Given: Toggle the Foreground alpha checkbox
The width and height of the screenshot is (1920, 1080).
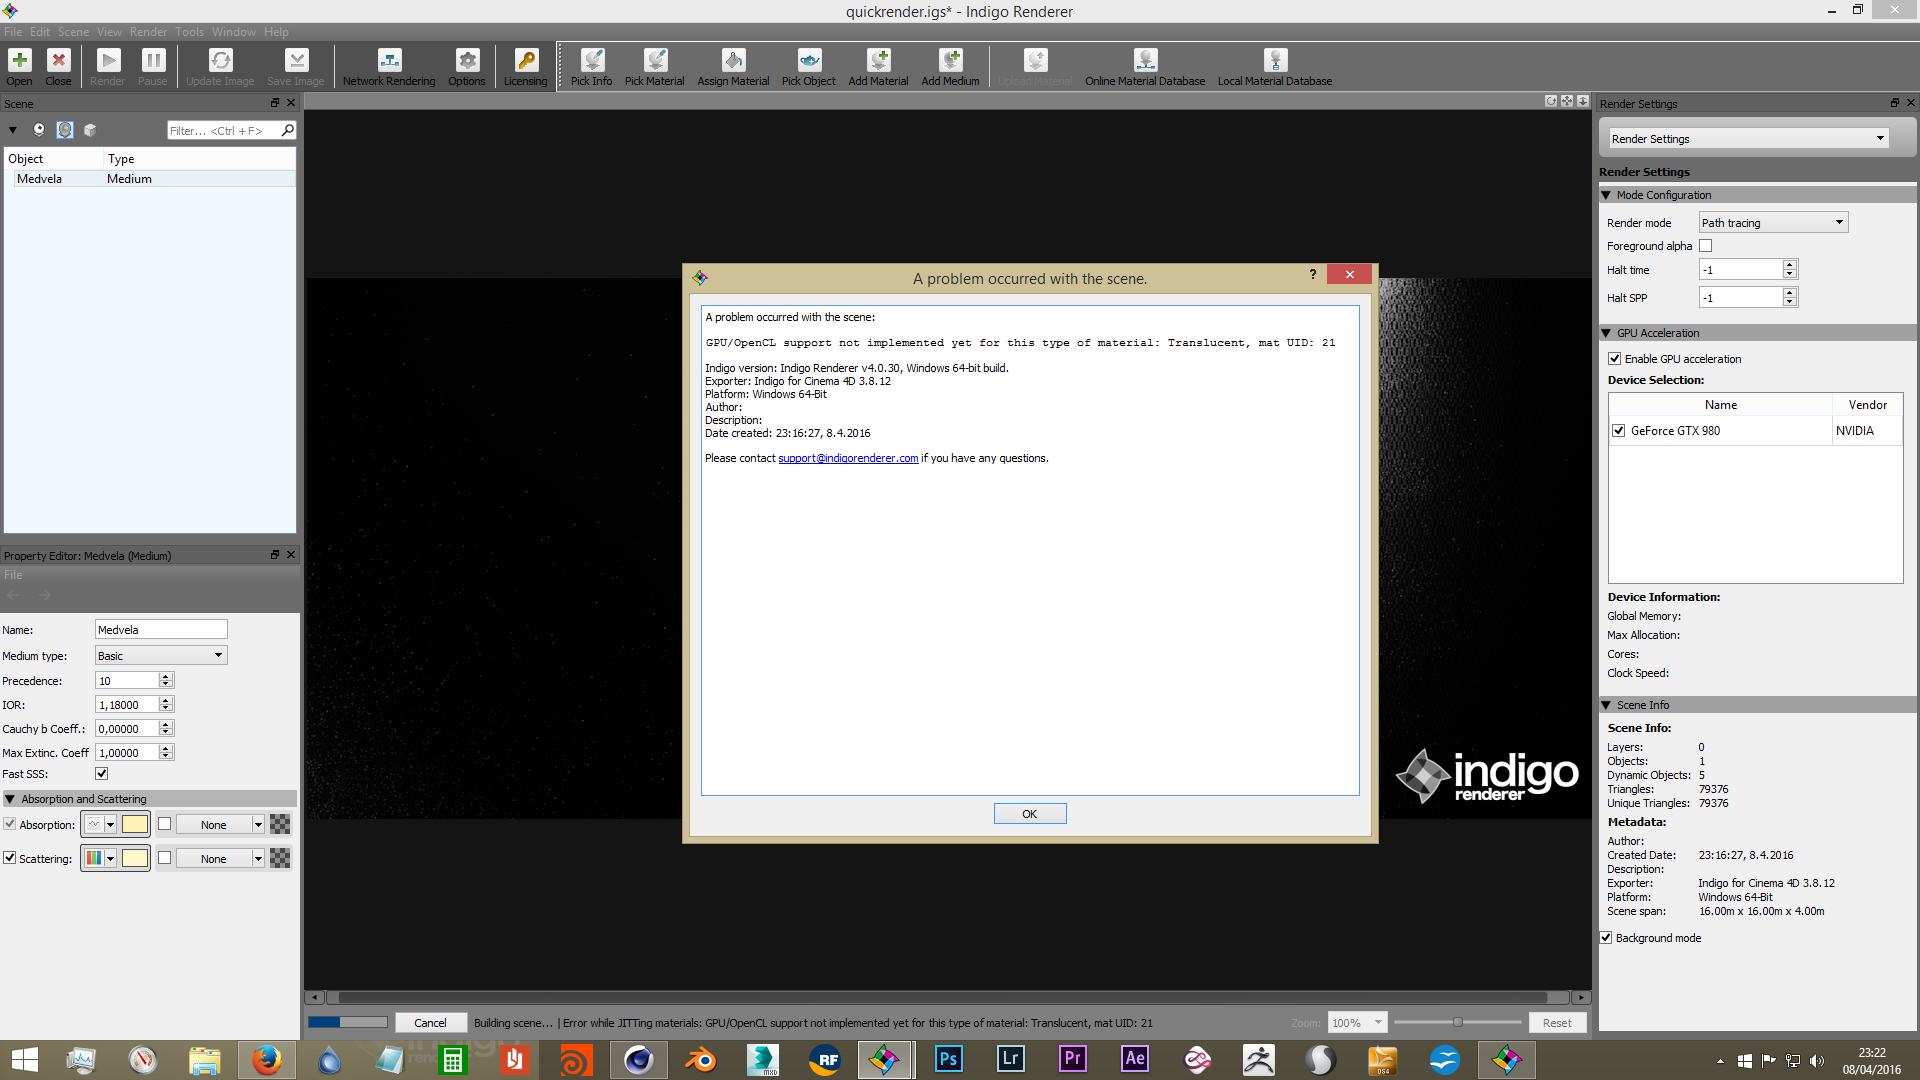Looking at the screenshot, I should pyautogui.click(x=1706, y=246).
